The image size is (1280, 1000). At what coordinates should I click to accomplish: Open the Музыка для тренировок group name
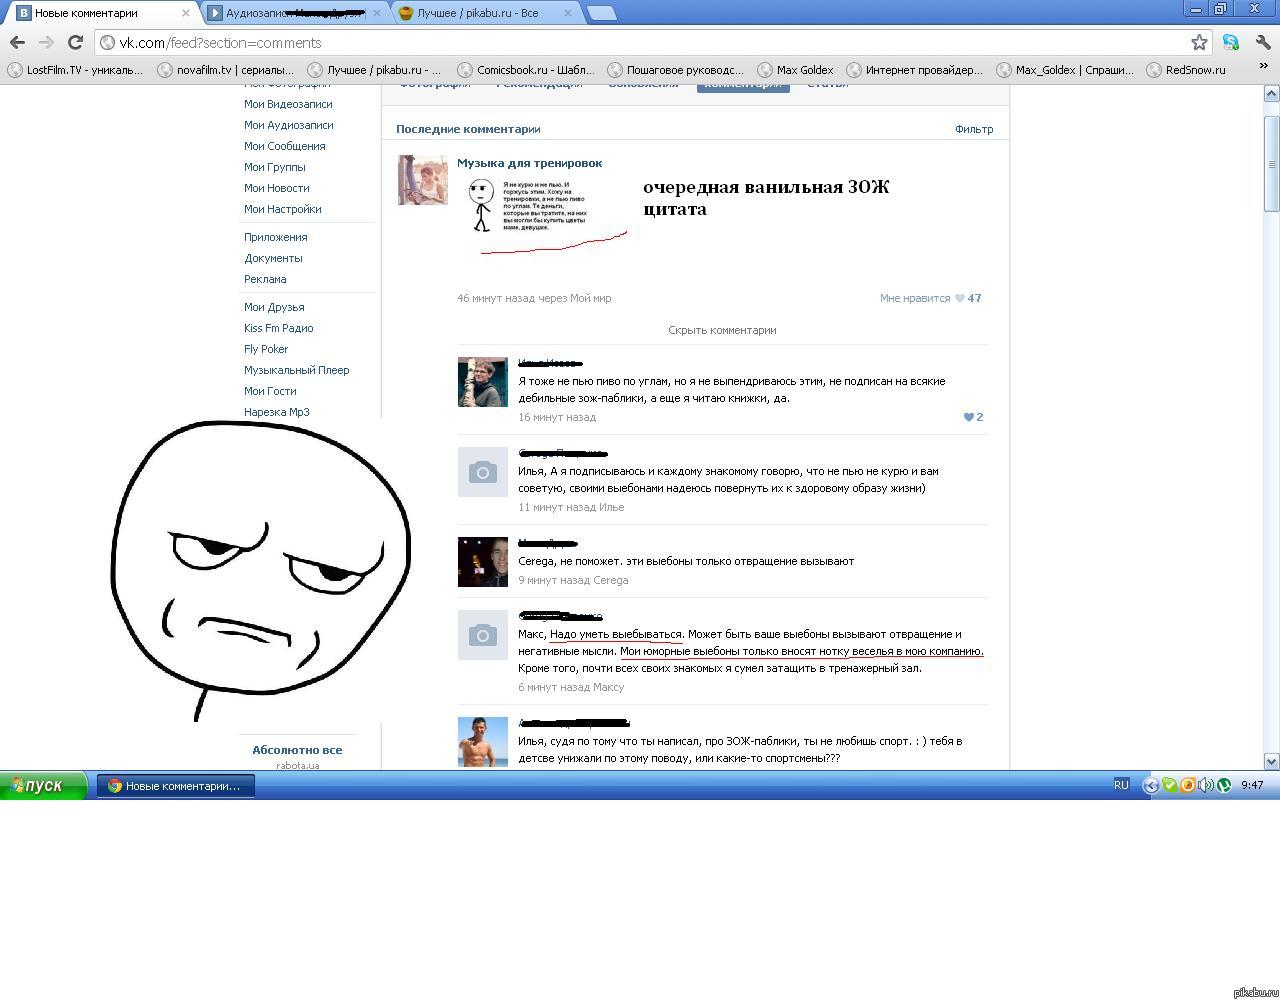point(530,163)
